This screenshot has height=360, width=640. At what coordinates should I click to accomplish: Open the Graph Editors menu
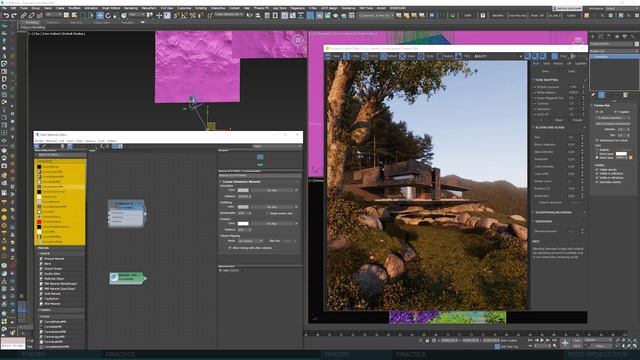point(111,8)
